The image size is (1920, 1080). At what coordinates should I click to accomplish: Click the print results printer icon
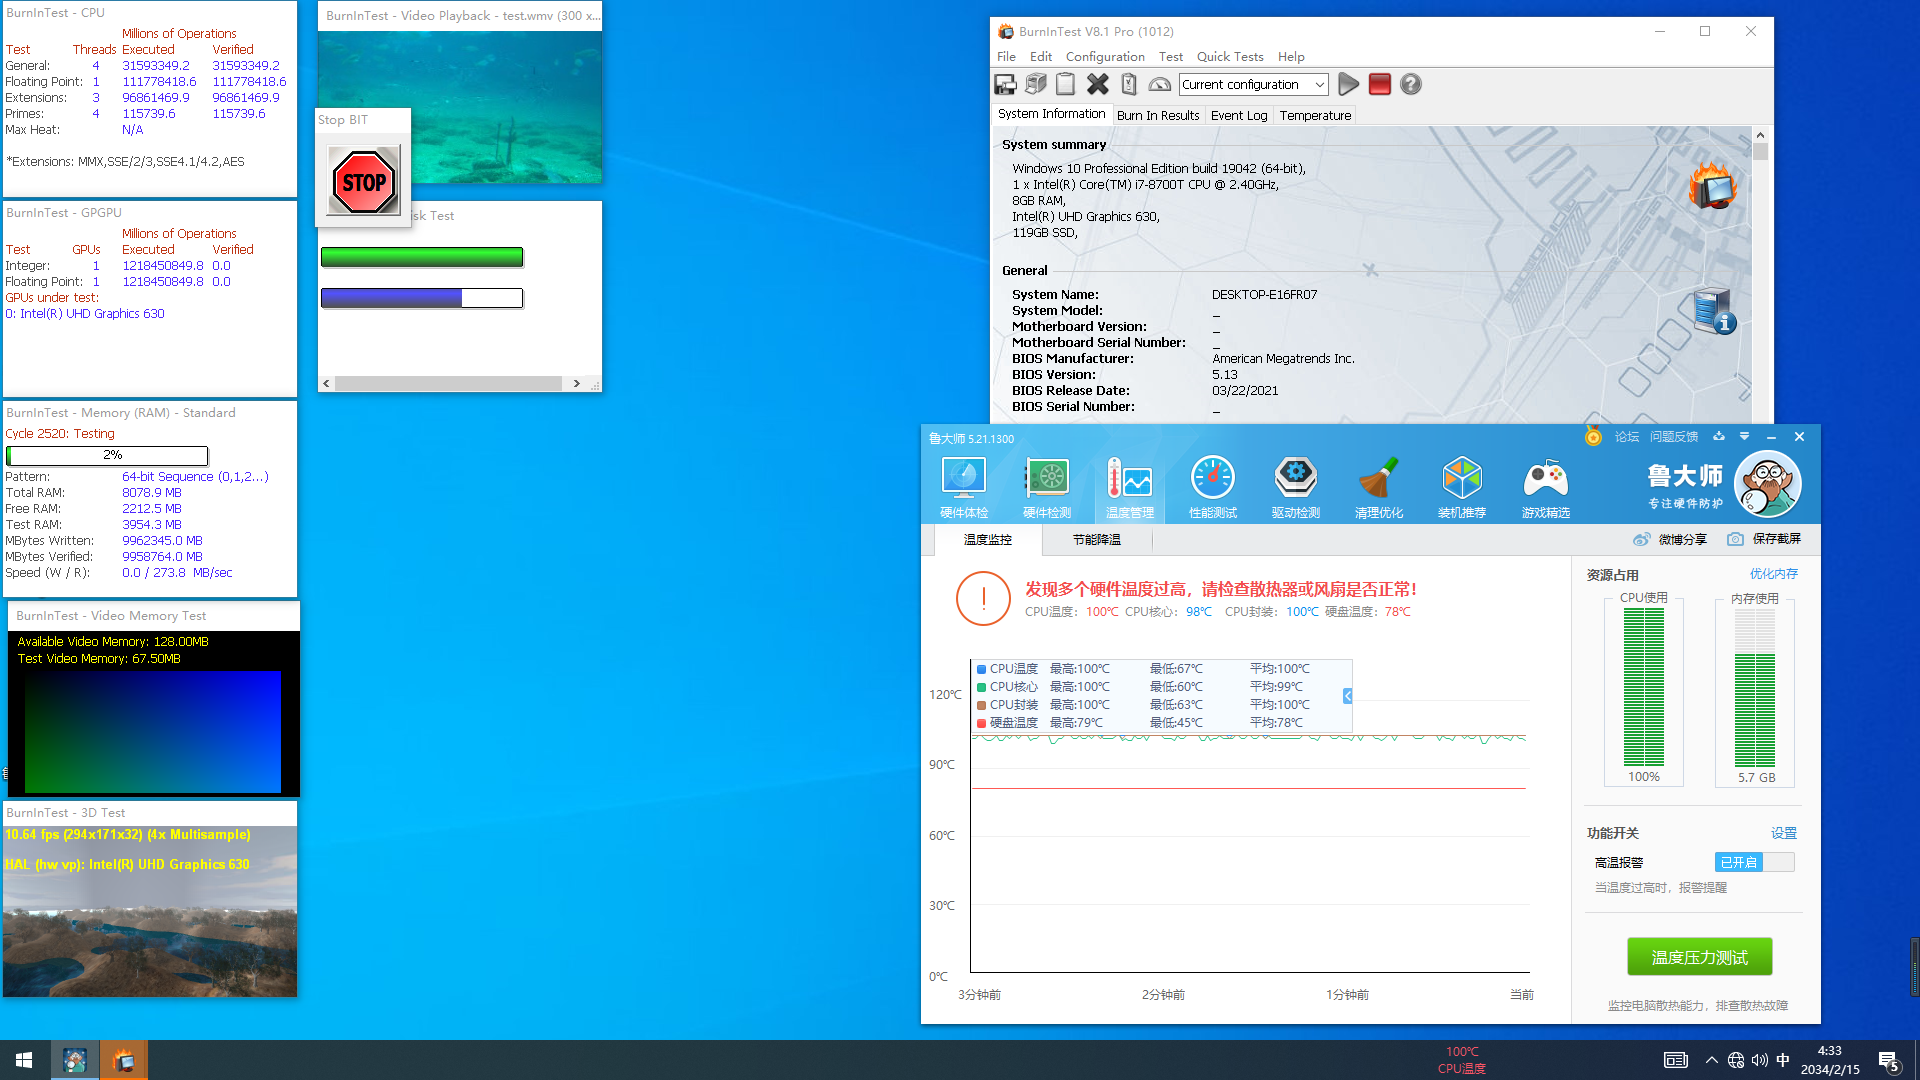[1036, 85]
